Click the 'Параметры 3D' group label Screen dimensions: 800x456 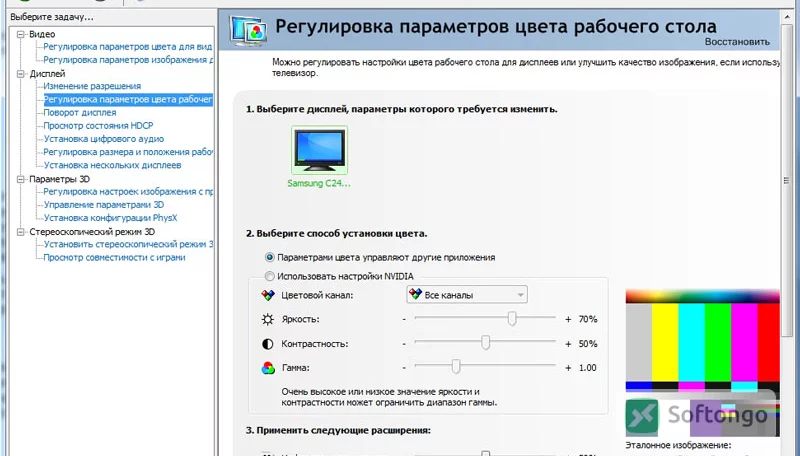pos(59,179)
